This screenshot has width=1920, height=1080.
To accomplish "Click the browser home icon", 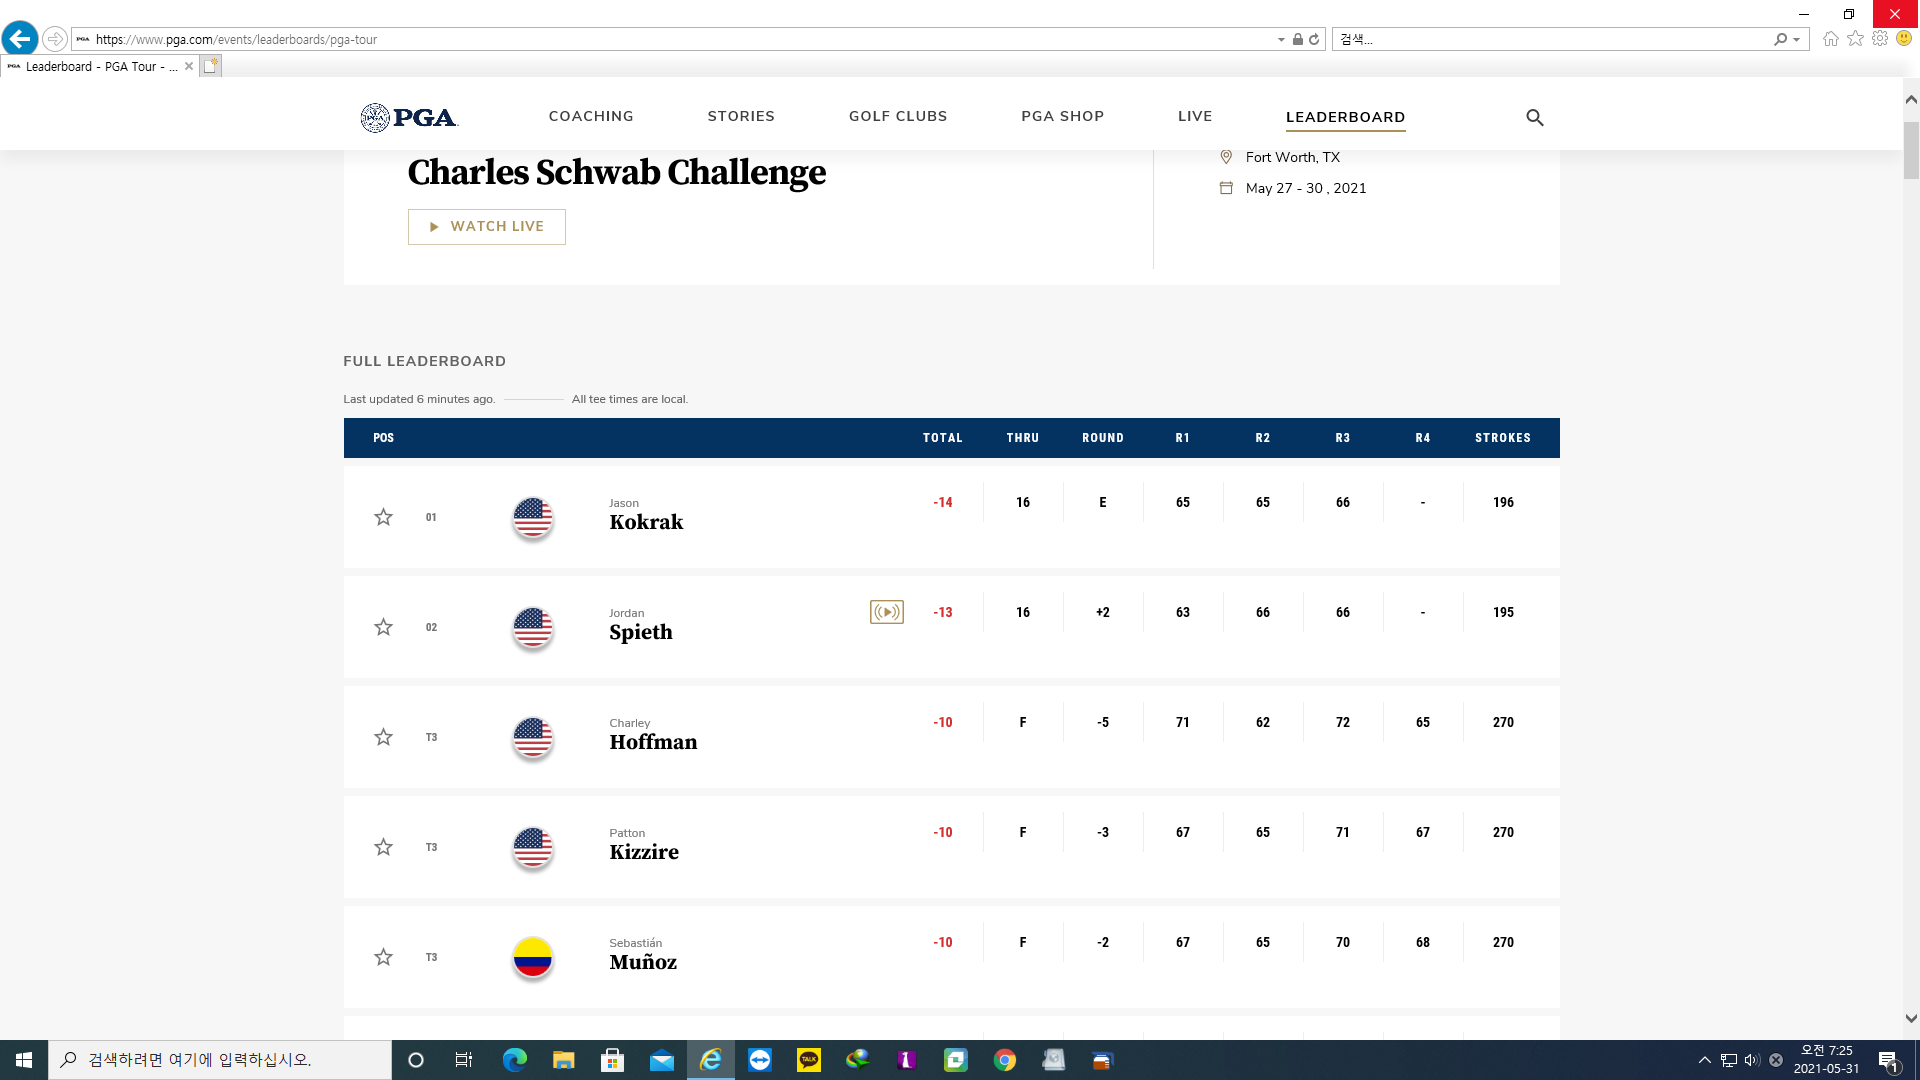I will point(1831,39).
